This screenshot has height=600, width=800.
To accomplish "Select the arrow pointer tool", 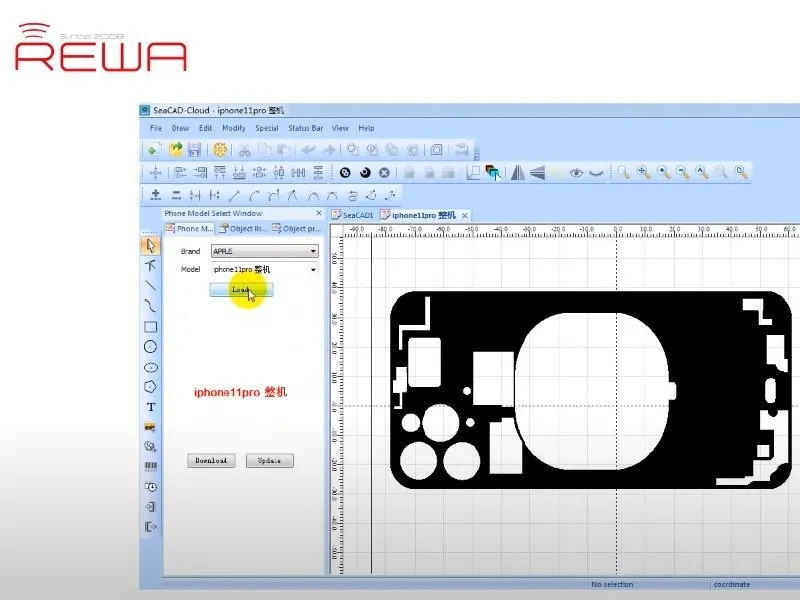I will 151,245.
